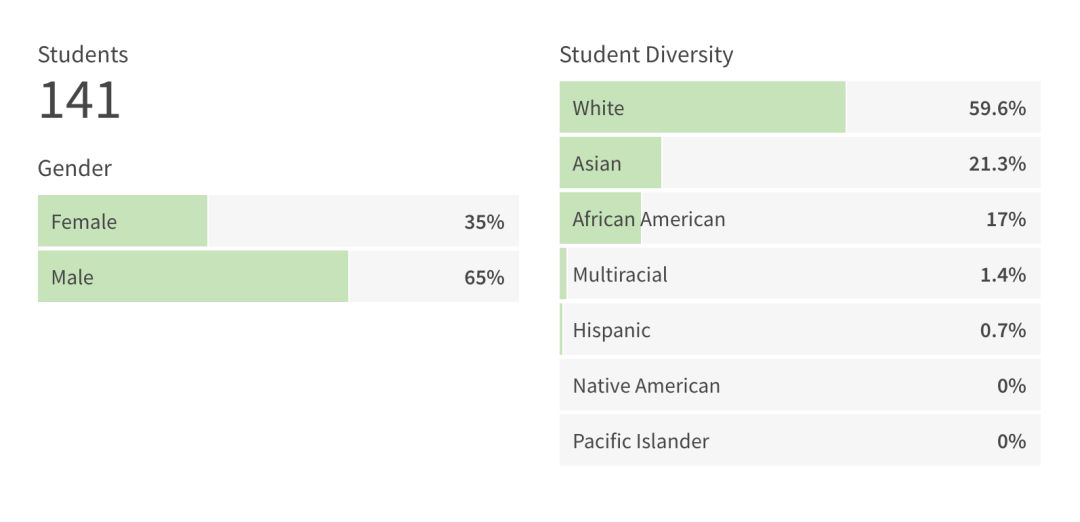Click the 0.7% Hispanic percentage value

[1003, 330]
